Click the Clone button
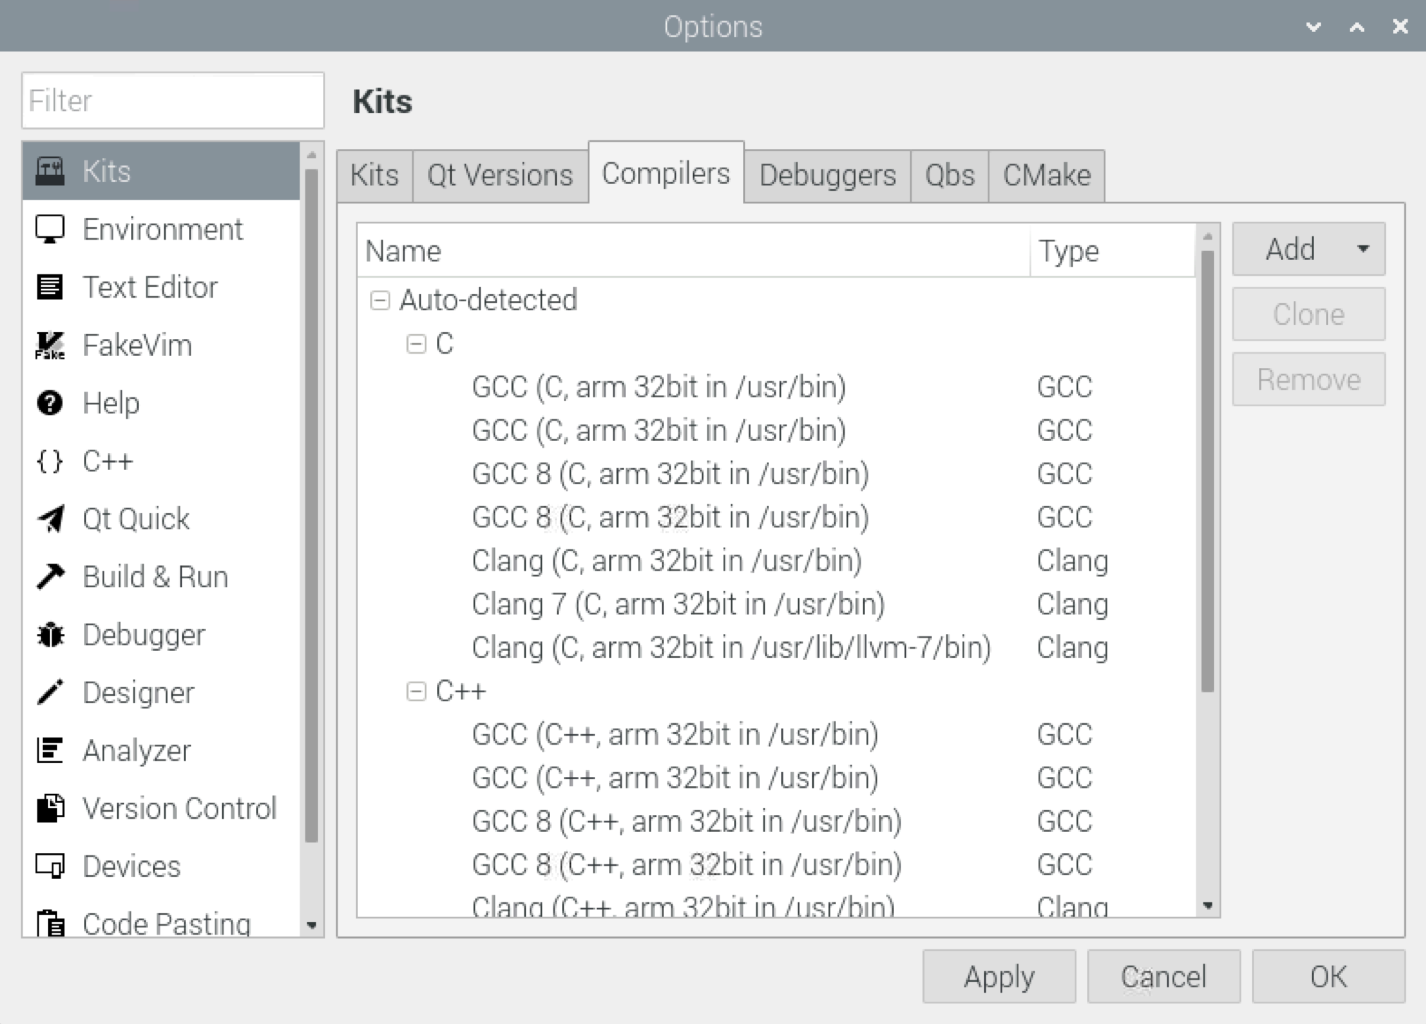 coord(1308,313)
